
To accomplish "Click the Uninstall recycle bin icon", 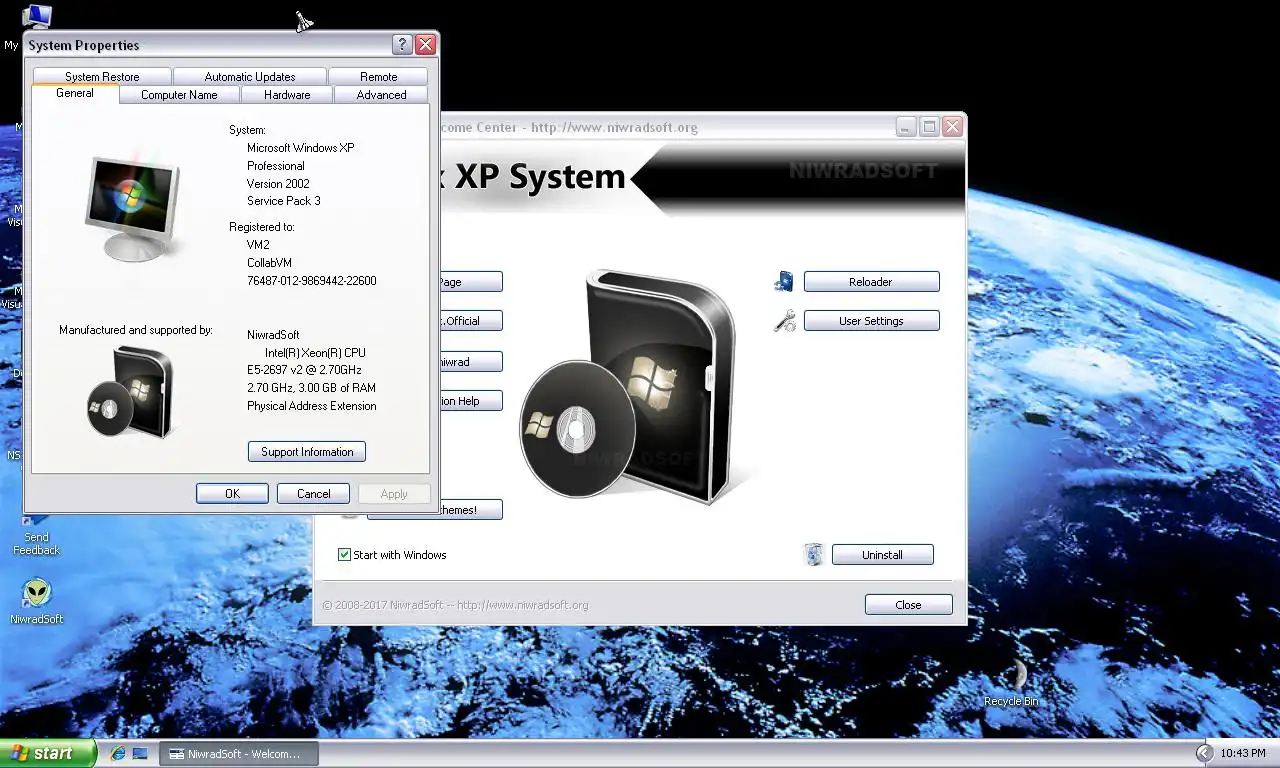I will coord(814,554).
